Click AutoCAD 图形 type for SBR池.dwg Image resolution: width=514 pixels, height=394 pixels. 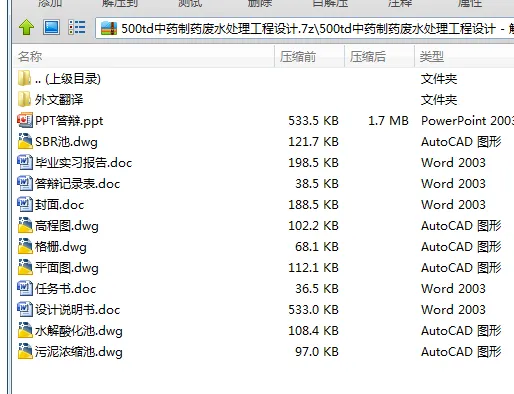(461, 142)
